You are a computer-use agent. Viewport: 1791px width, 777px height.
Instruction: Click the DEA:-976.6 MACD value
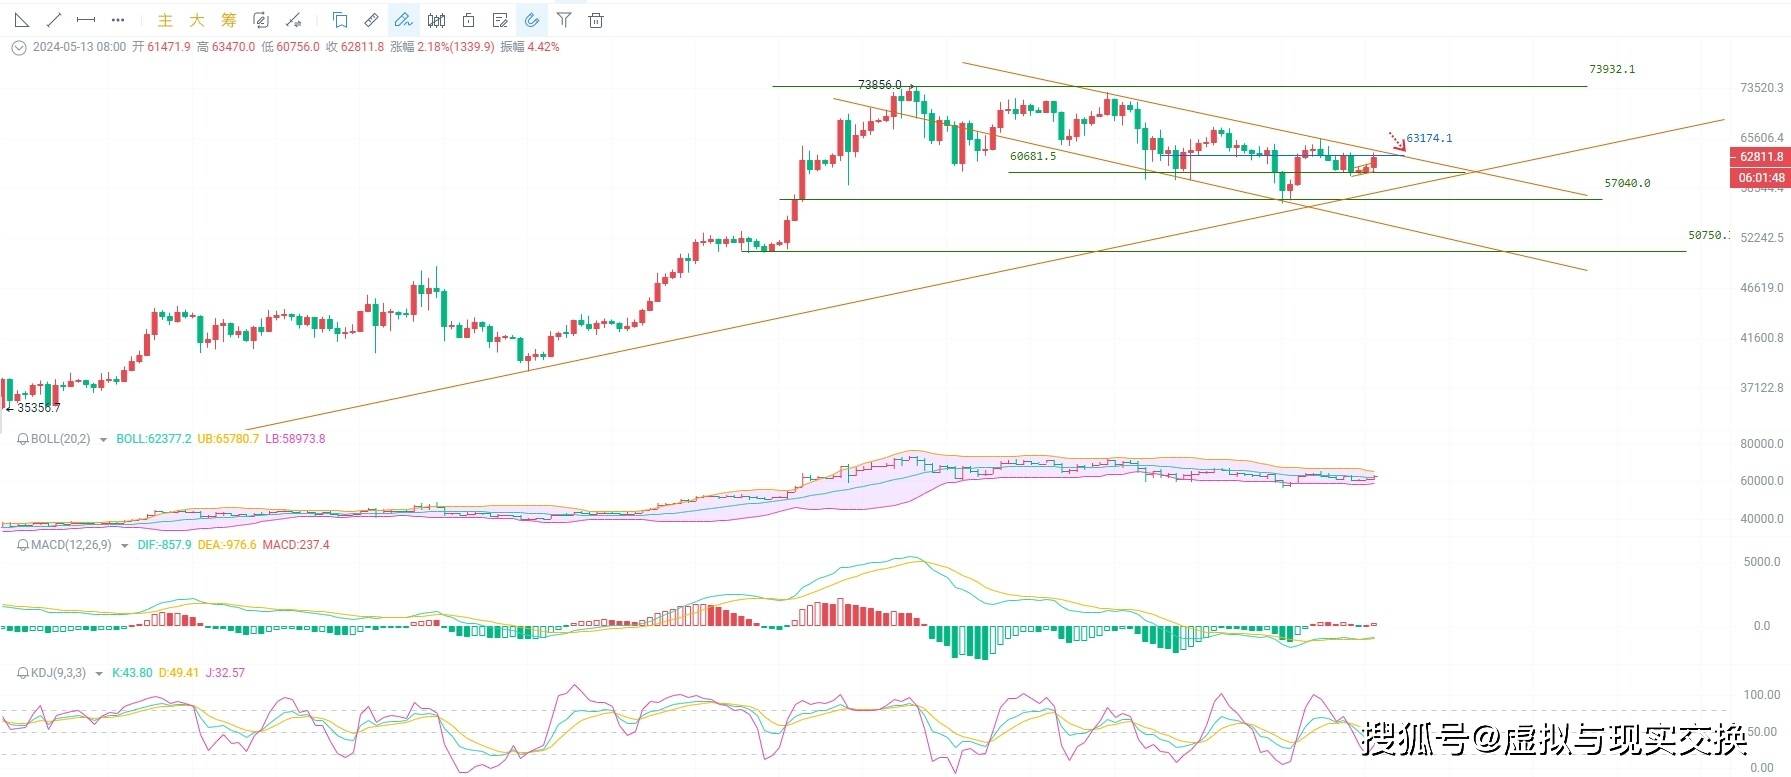(227, 545)
